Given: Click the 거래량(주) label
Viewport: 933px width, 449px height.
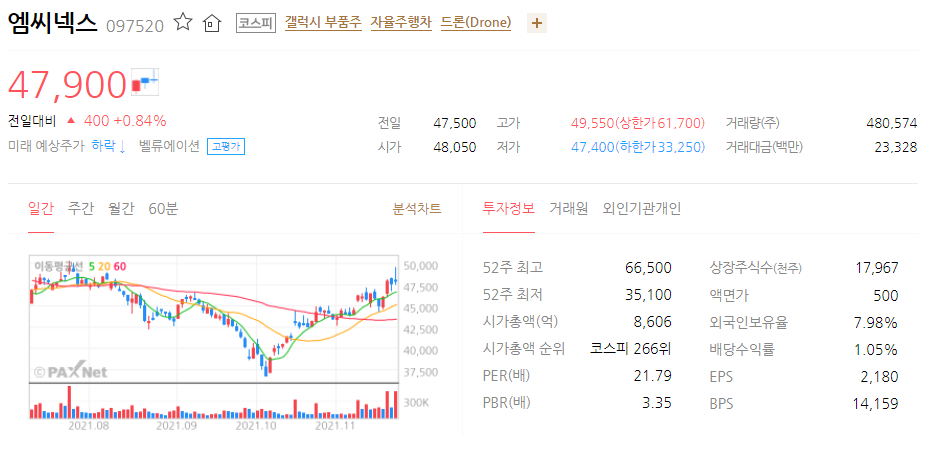Looking at the screenshot, I should coord(753,124).
